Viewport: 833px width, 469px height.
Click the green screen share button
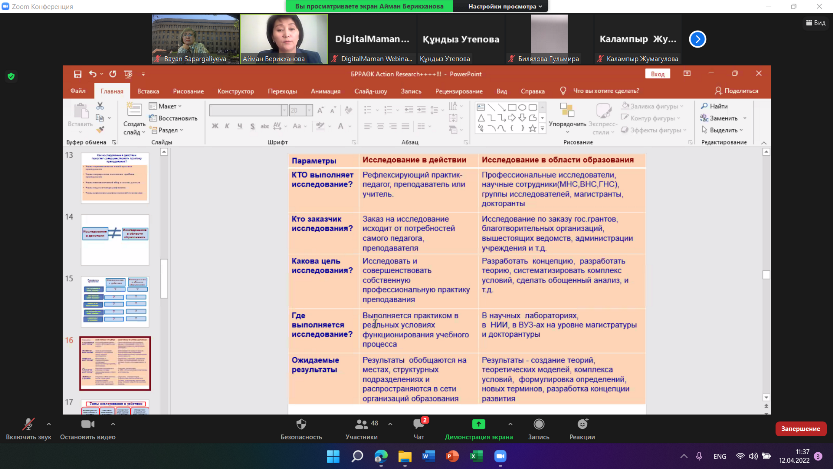click(x=478, y=426)
